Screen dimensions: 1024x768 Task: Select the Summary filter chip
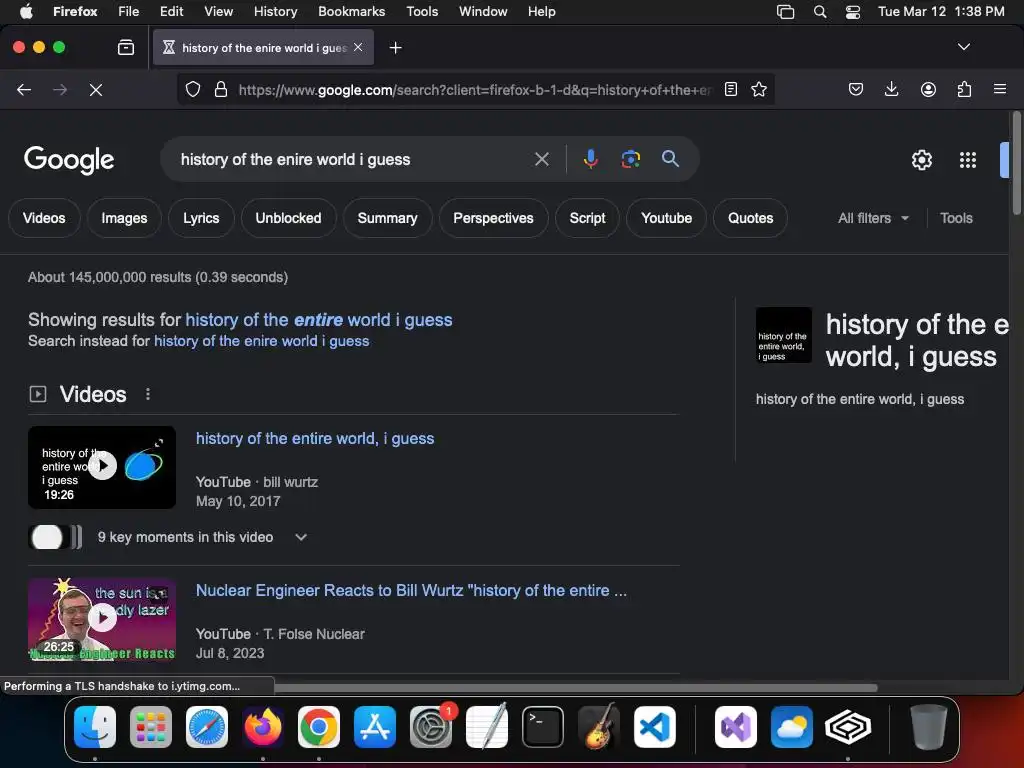click(387, 218)
